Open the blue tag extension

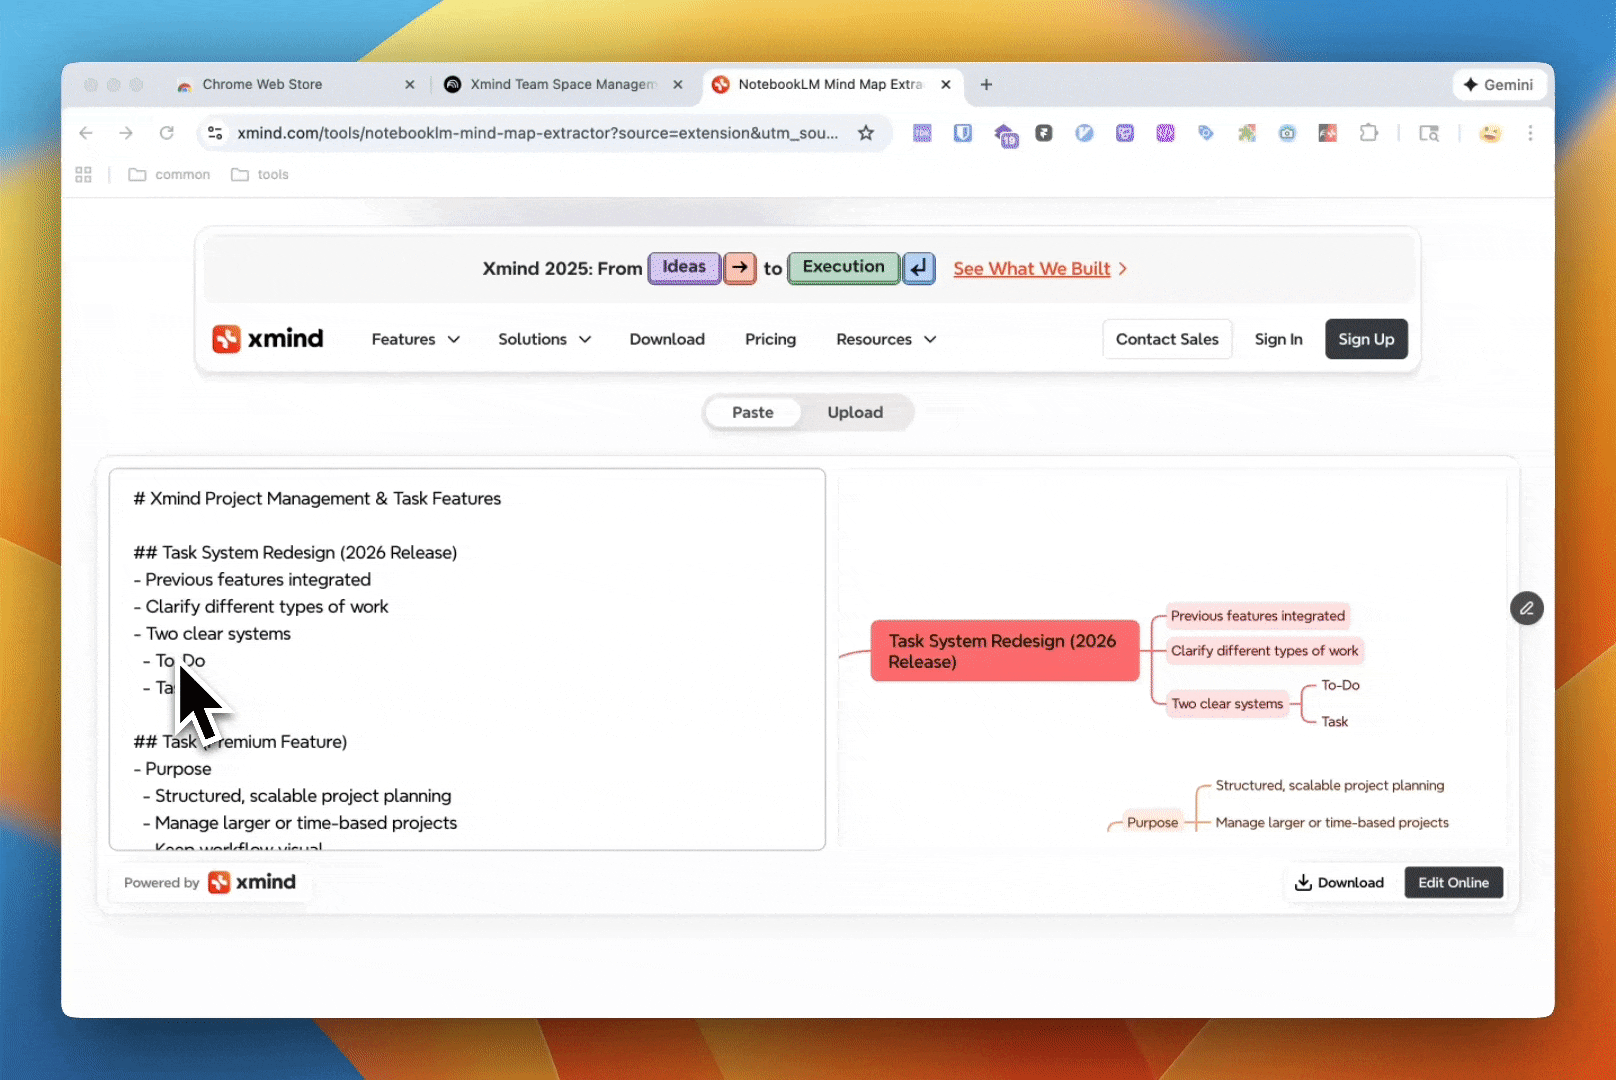point(1206,133)
